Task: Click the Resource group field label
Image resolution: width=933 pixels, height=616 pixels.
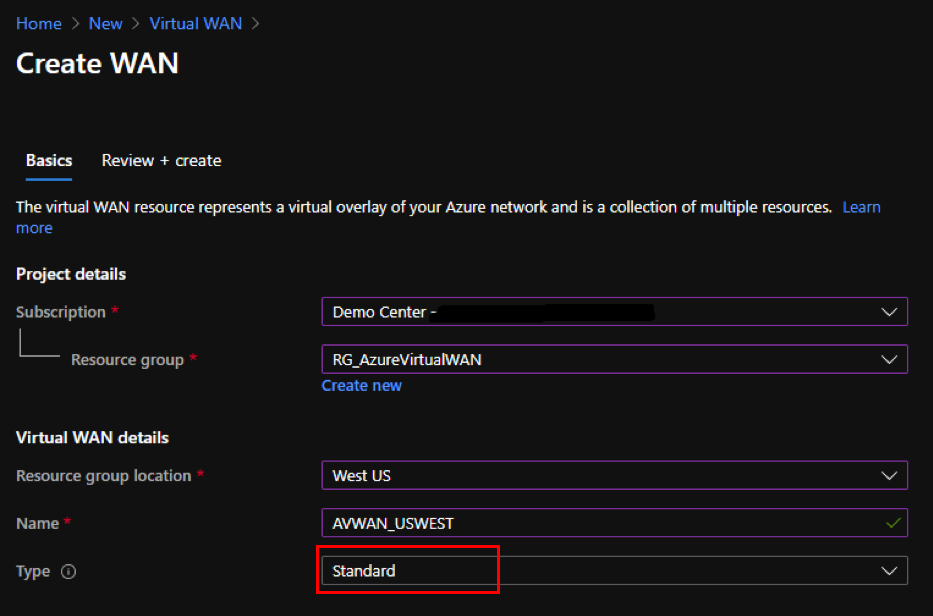Action: coord(127,360)
